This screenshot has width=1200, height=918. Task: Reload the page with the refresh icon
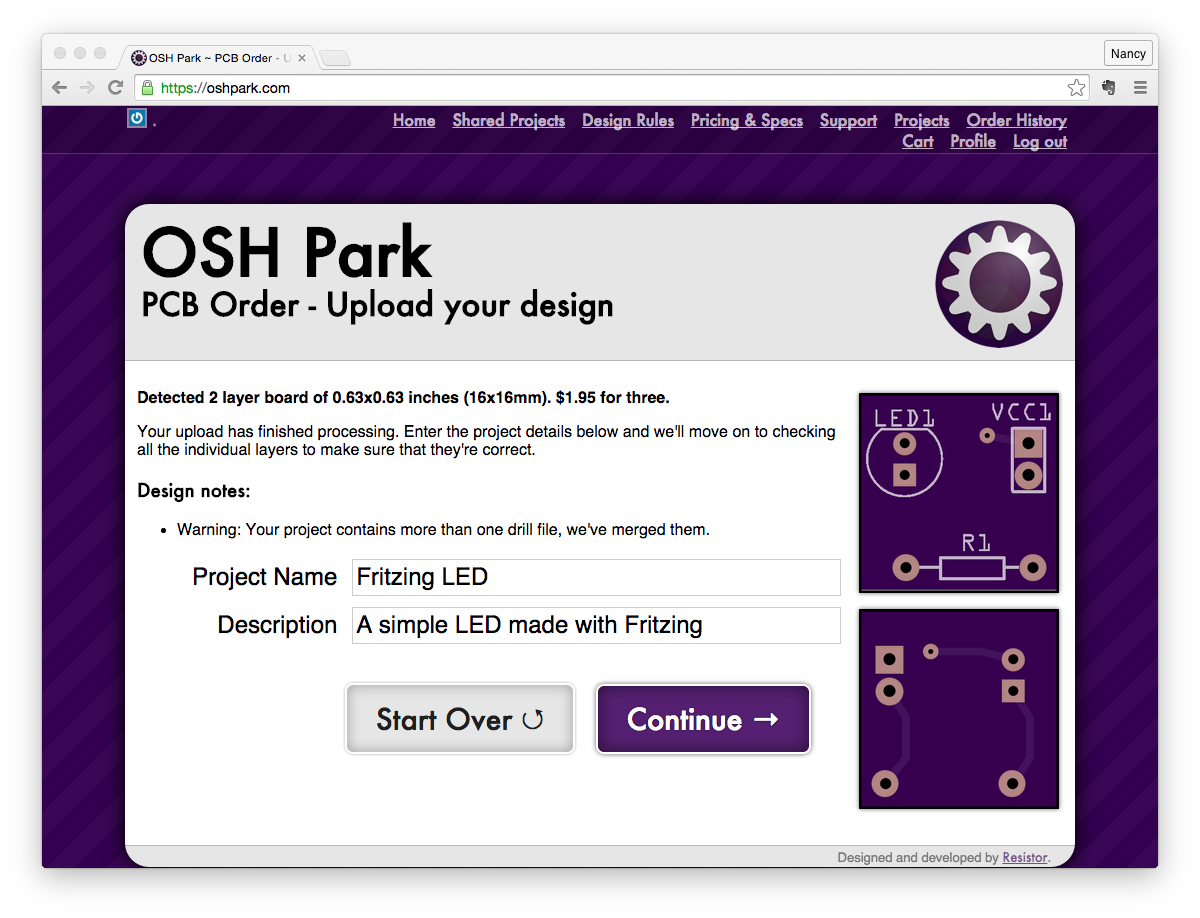pos(116,88)
